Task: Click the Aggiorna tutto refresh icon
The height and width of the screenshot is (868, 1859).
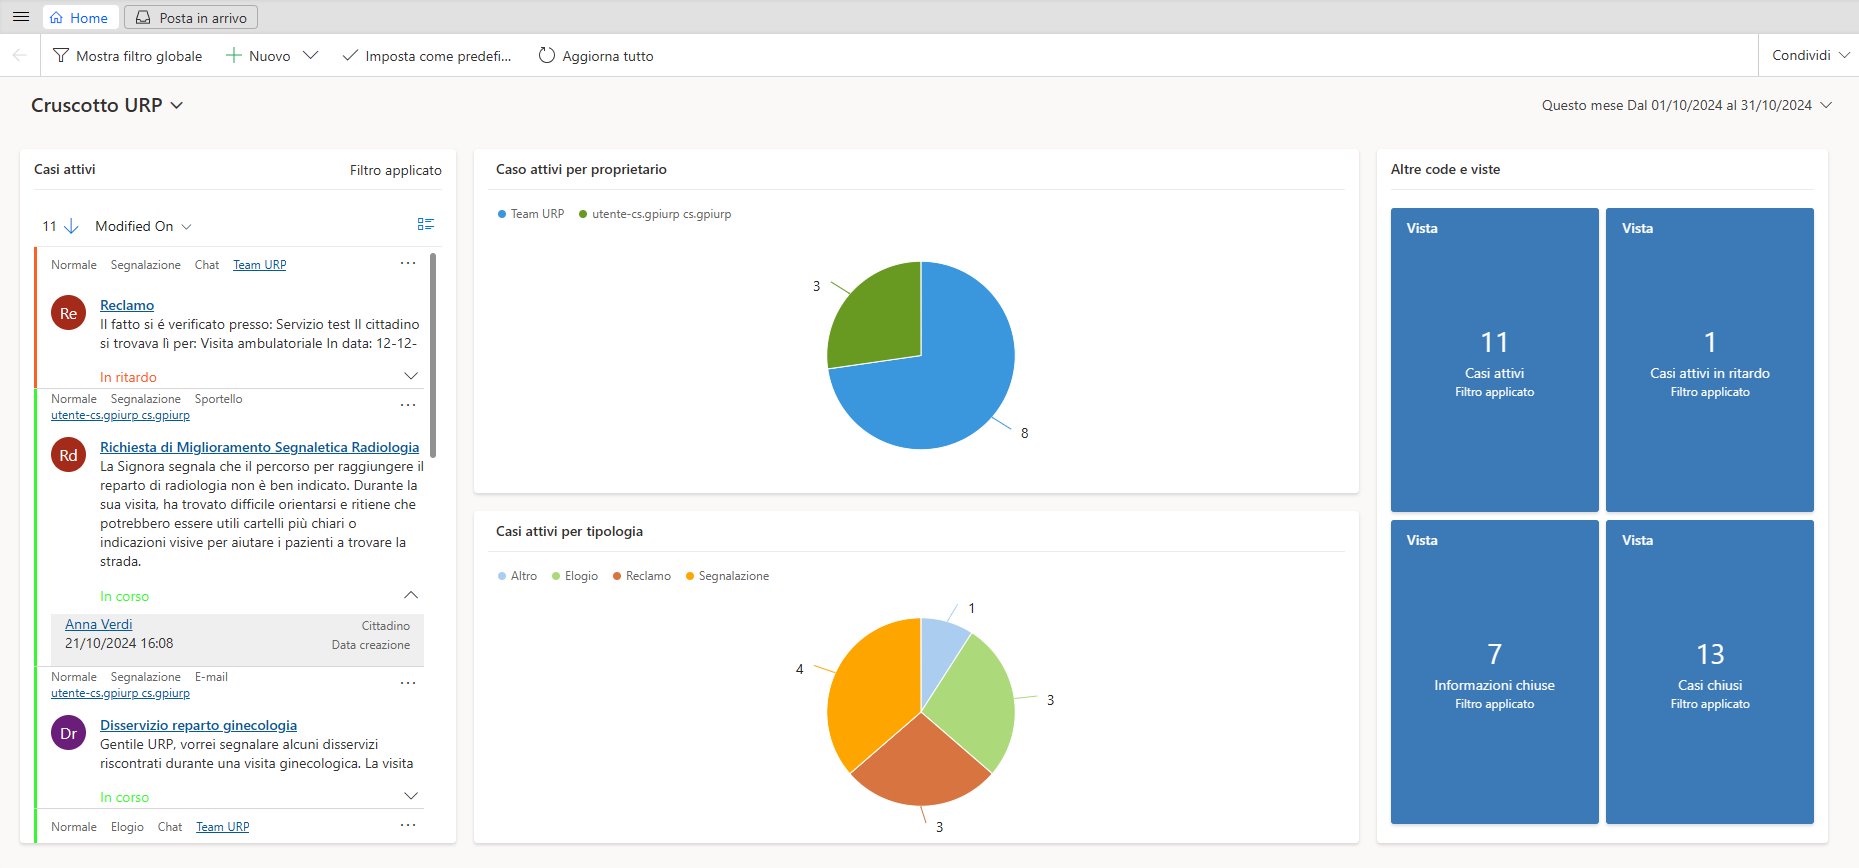Action: (546, 56)
